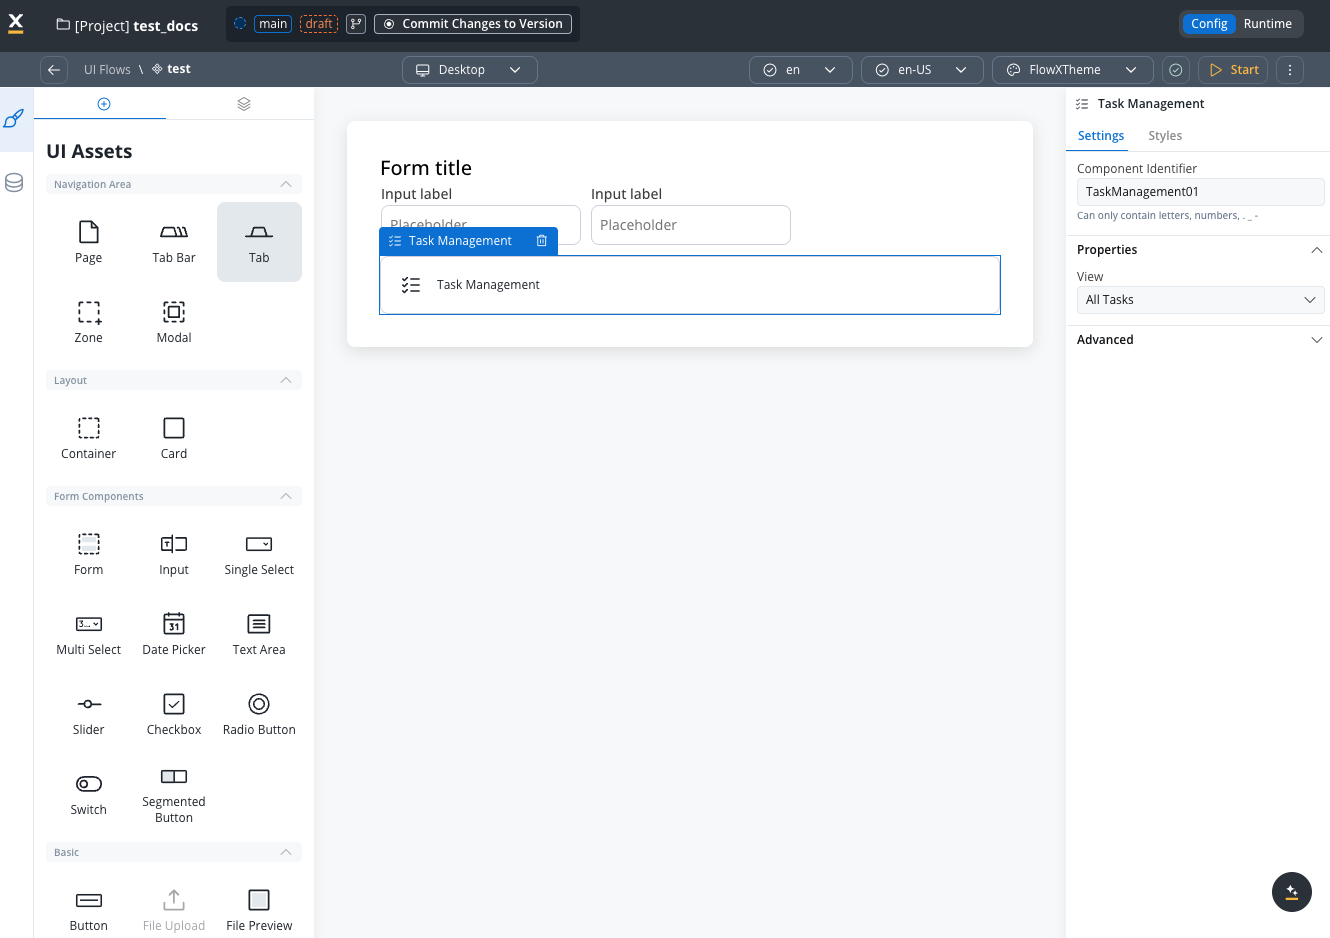Click Commit Changes to Version

[x=473, y=24]
